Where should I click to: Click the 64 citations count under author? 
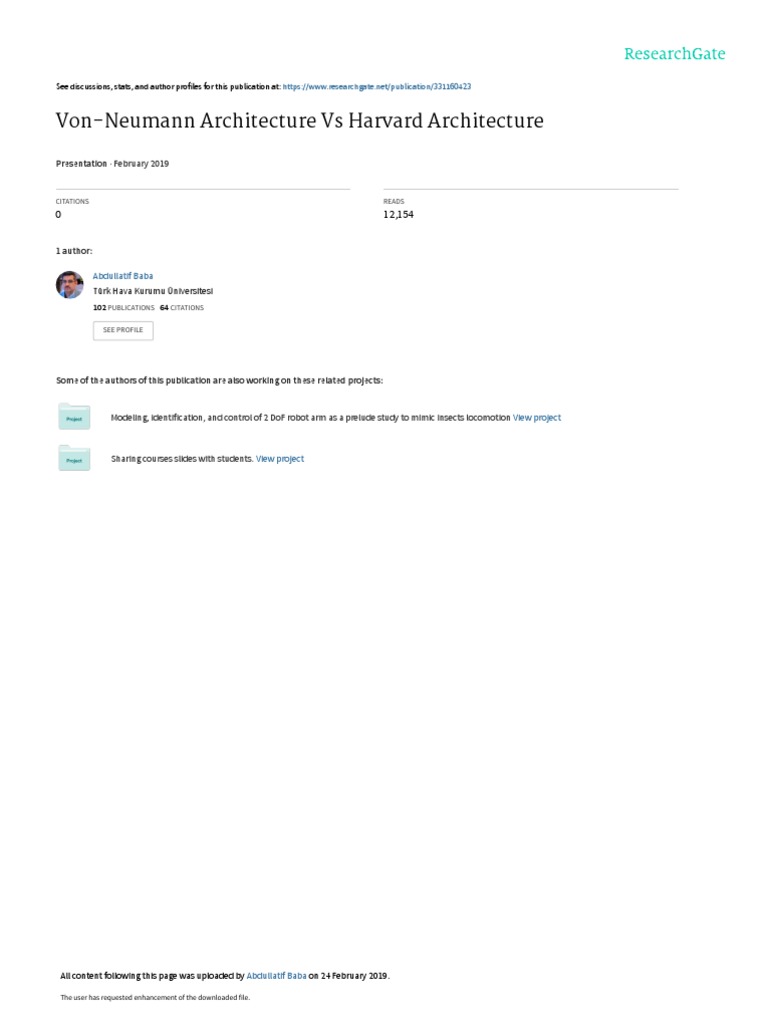pos(182,308)
